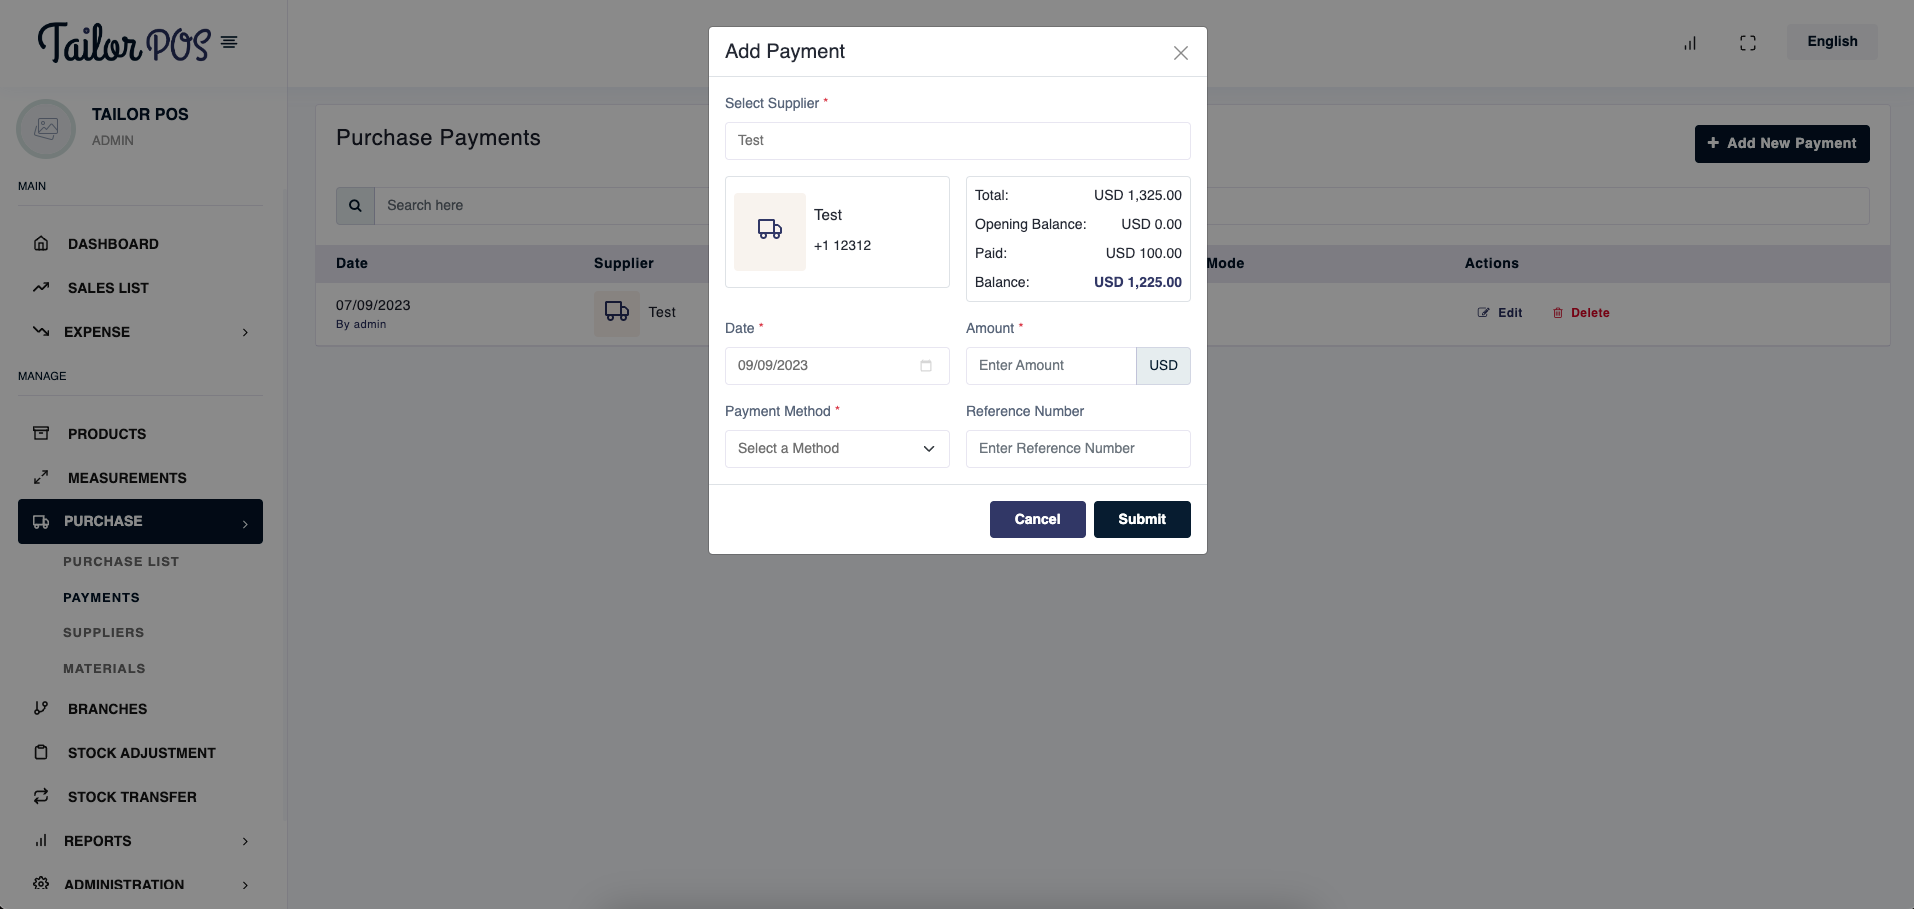Click the Delete trash icon

tap(1557, 313)
